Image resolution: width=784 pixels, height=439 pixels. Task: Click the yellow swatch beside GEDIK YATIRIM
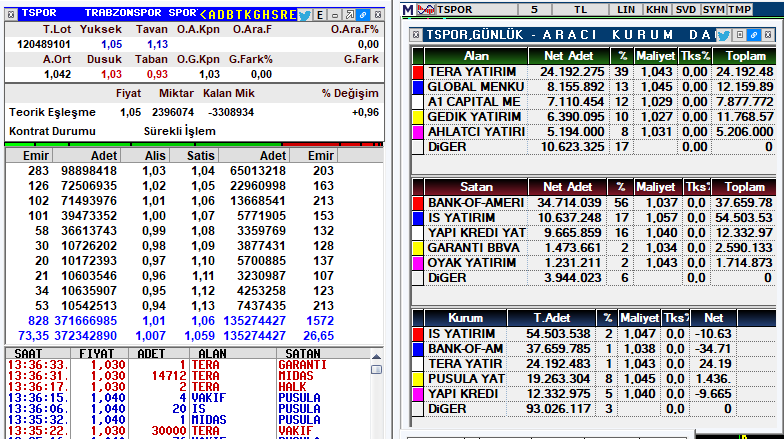click(418, 117)
